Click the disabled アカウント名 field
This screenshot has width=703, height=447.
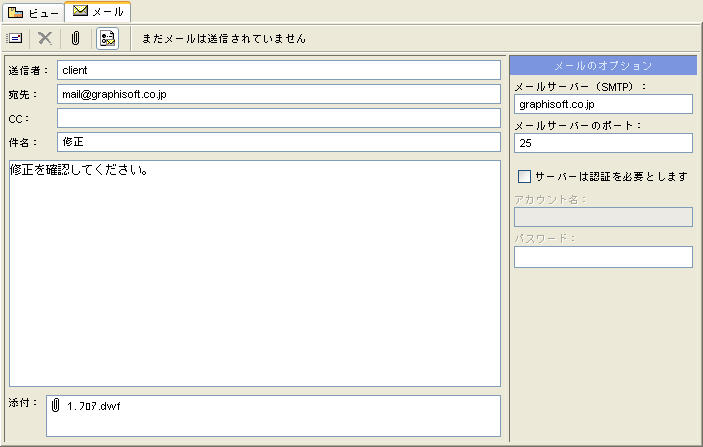click(603, 217)
